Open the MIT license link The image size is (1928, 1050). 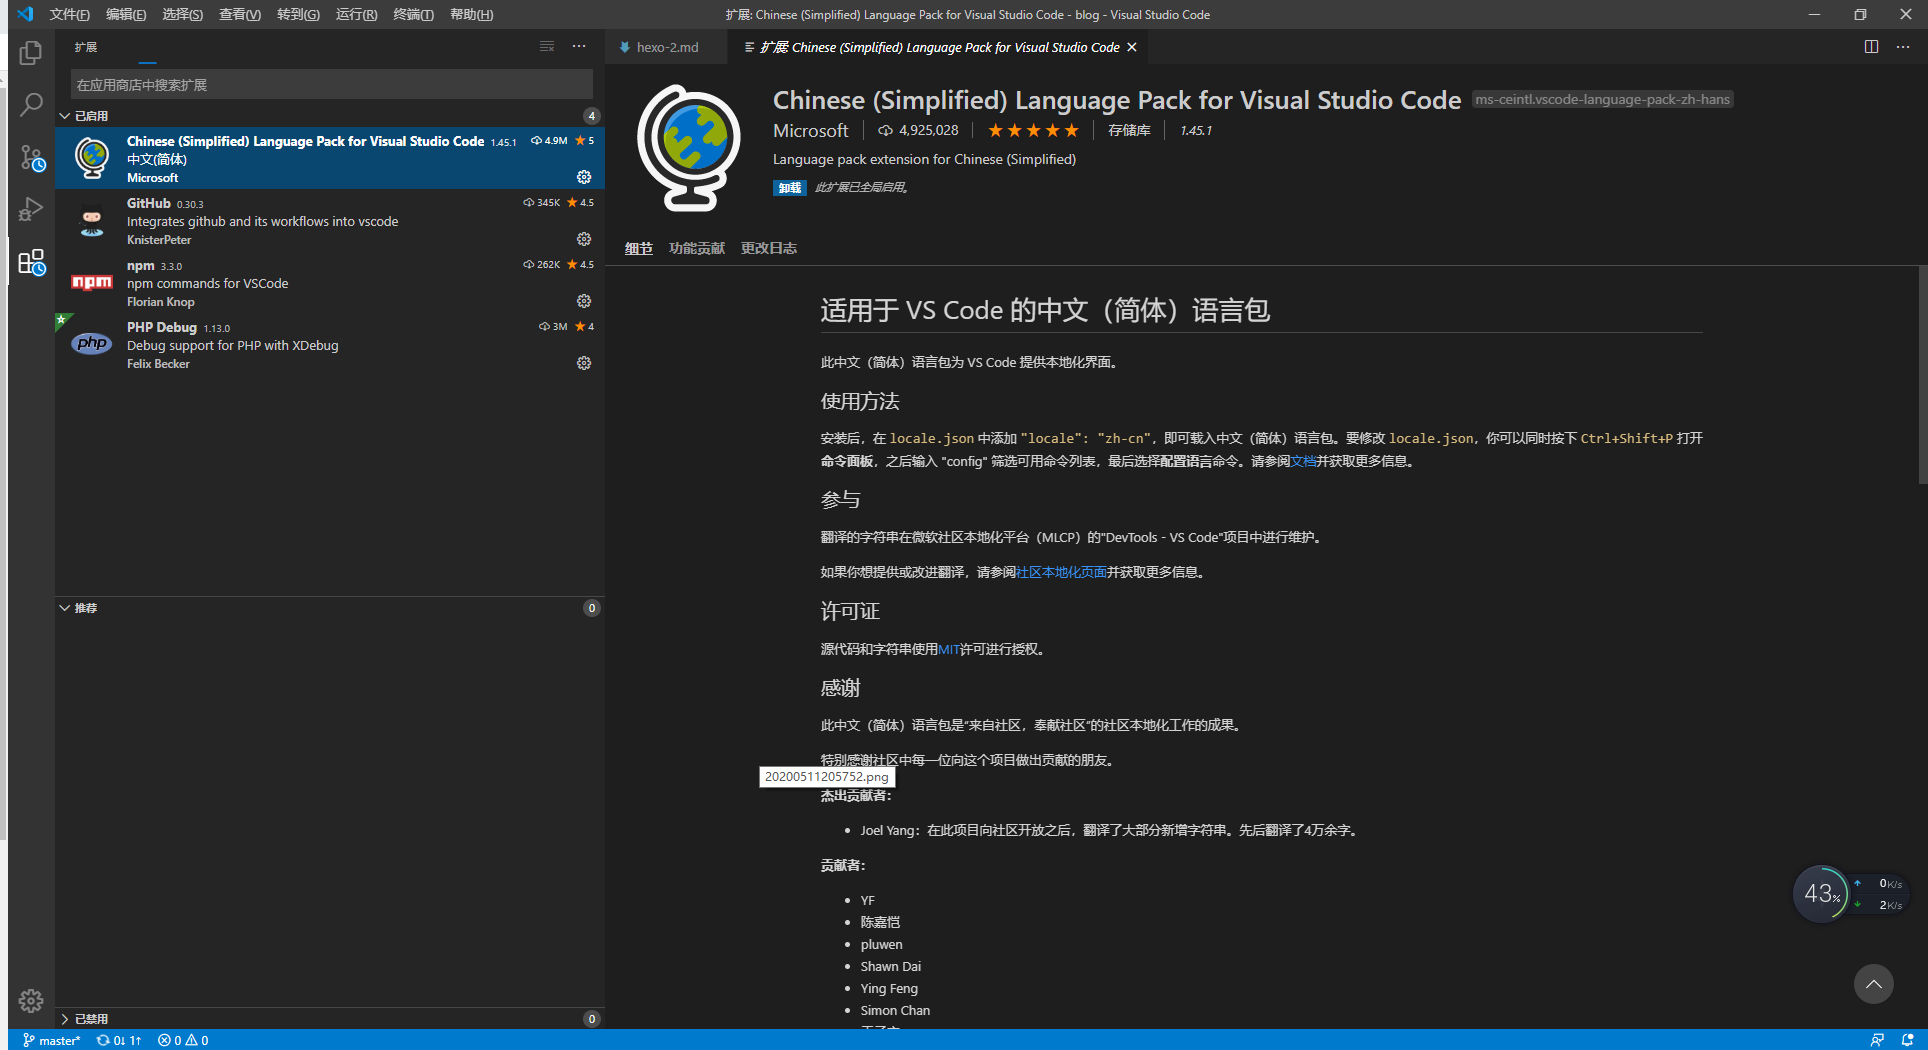pyautogui.click(x=949, y=649)
